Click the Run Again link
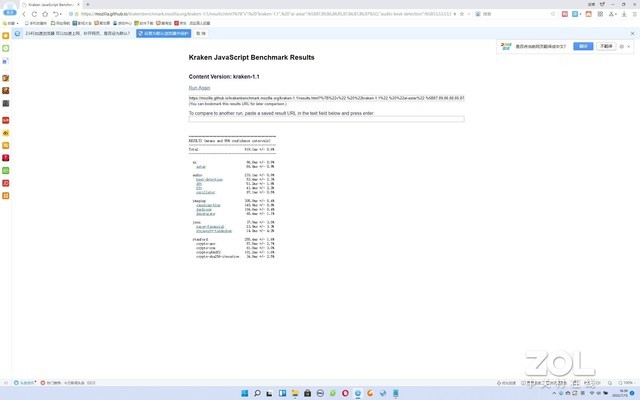The height and width of the screenshot is (400, 640). 200,87
